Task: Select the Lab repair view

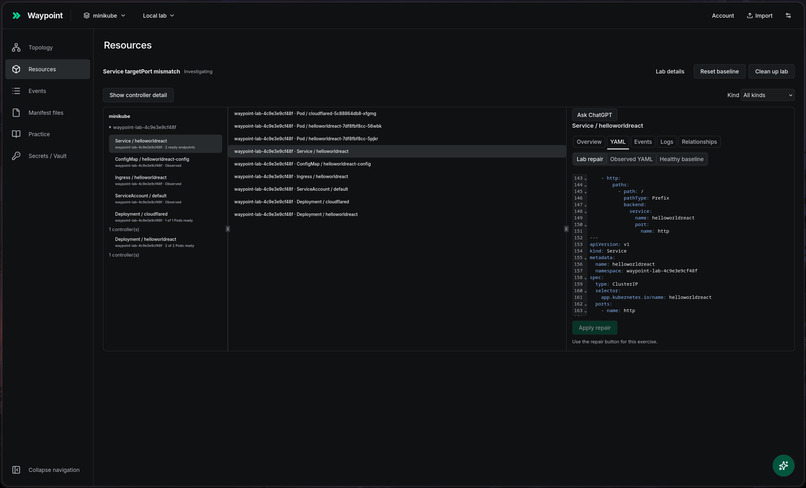Action: click(590, 159)
